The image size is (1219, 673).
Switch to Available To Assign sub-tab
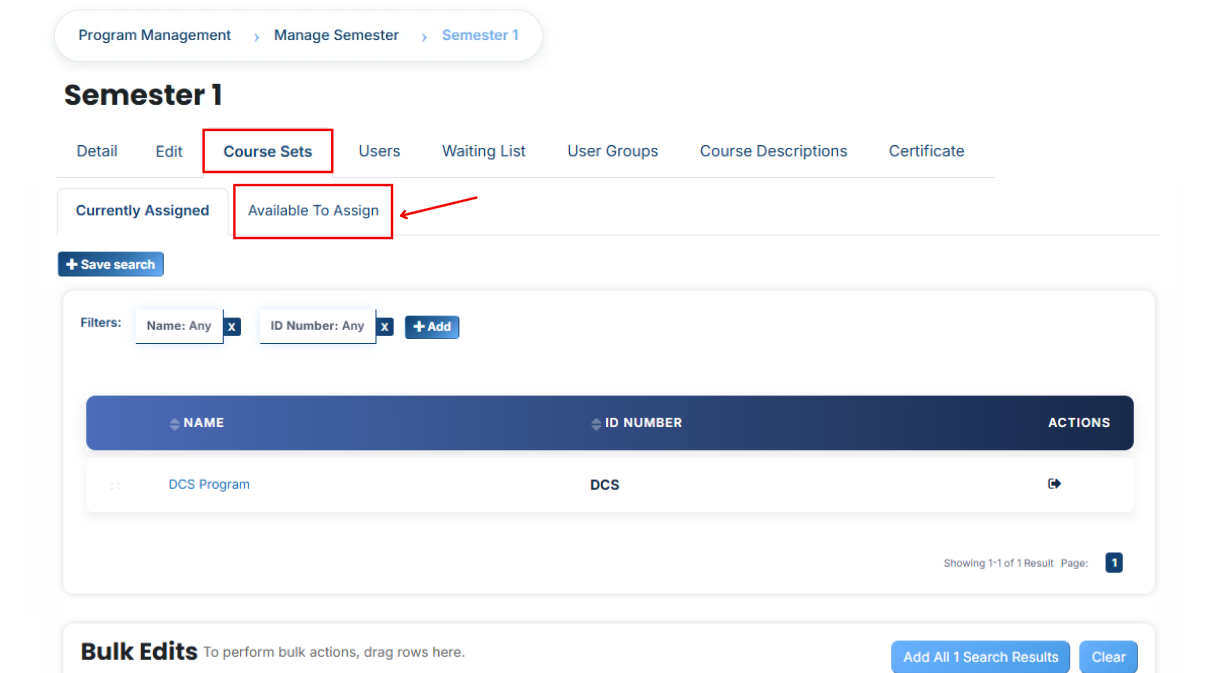pyautogui.click(x=313, y=211)
